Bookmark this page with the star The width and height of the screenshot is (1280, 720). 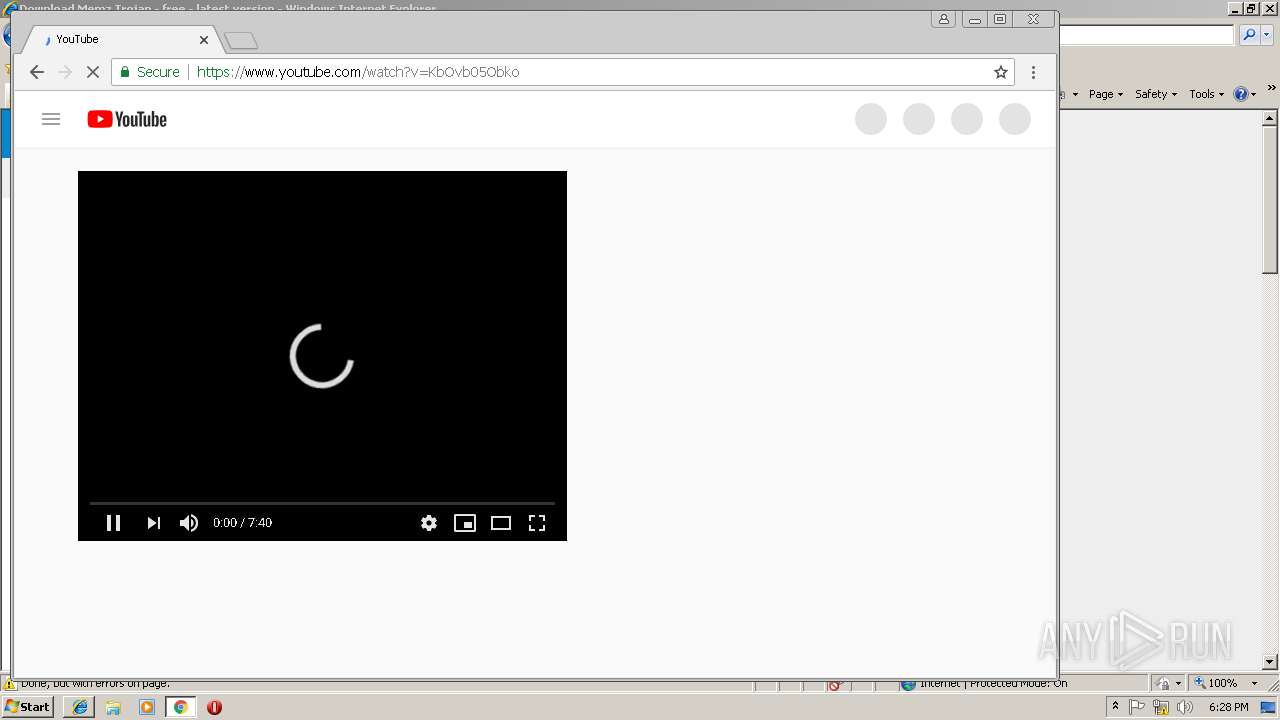tap(1000, 72)
